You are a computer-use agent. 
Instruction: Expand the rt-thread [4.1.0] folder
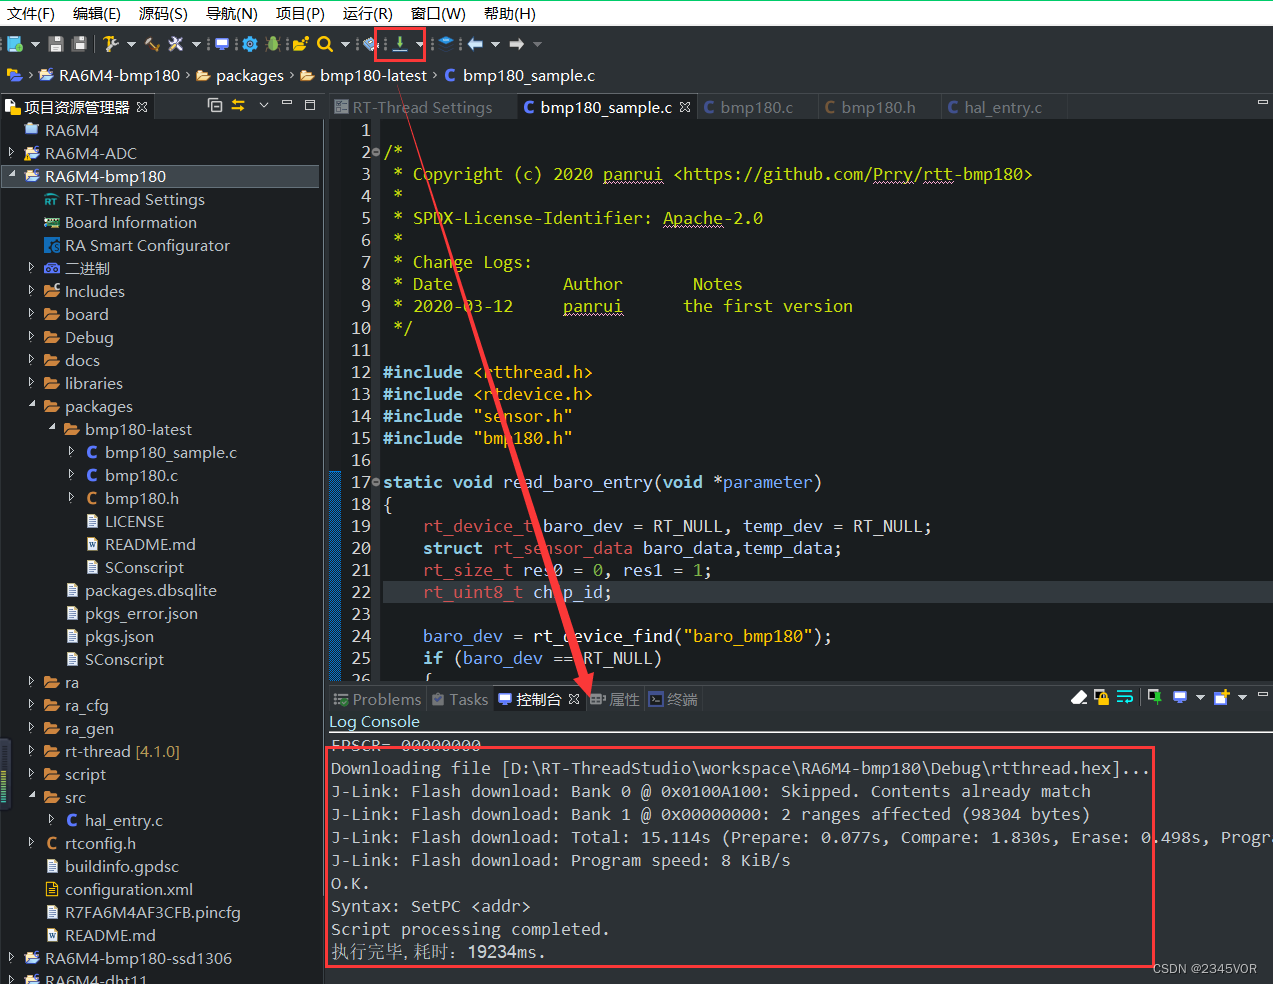[x=31, y=751]
